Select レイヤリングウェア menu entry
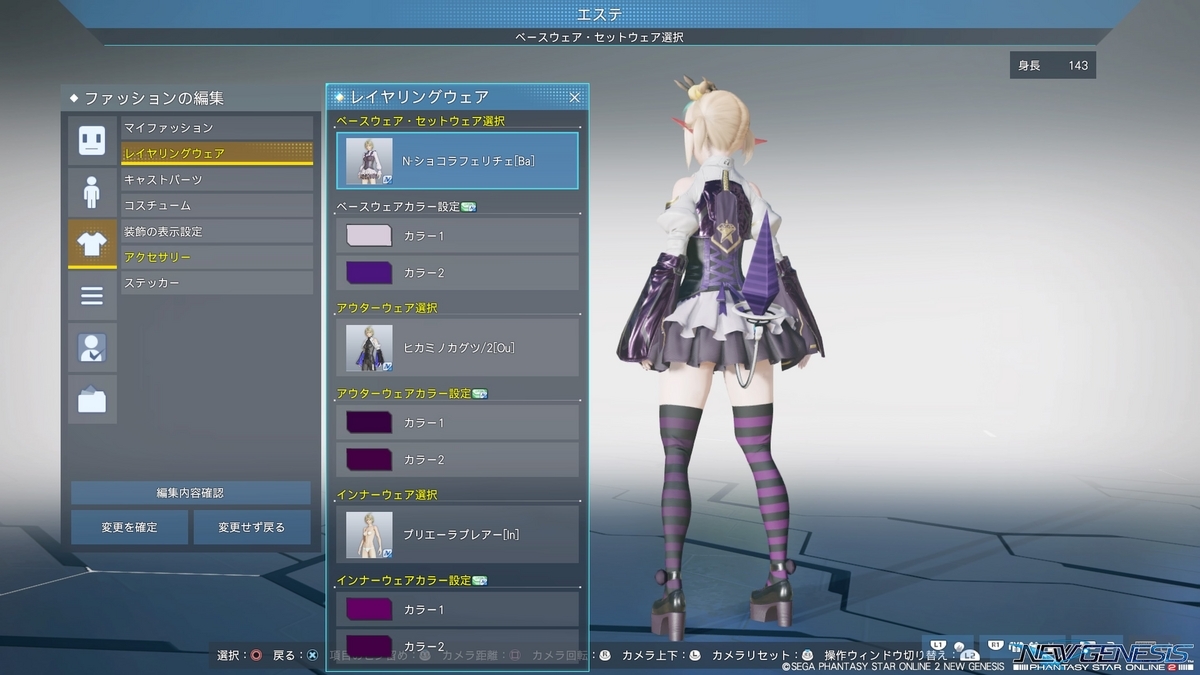The width and height of the screenshot is (1200, 675). coord(217,153)
